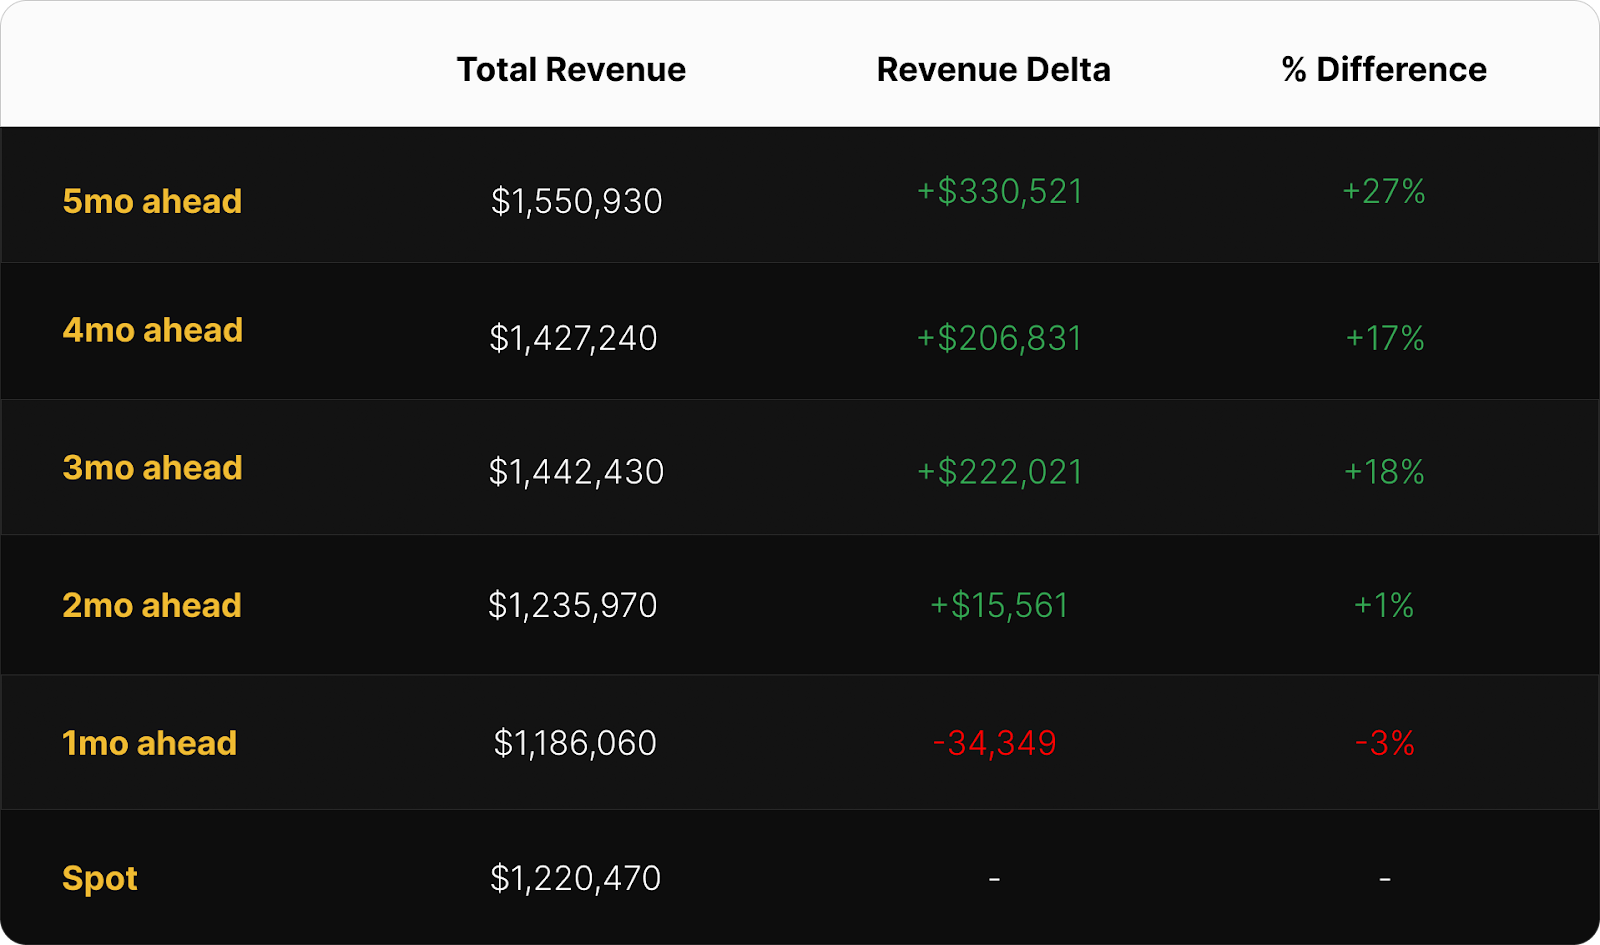Click the $1,442,430 total revenue cell

click(x=576, y=472)
